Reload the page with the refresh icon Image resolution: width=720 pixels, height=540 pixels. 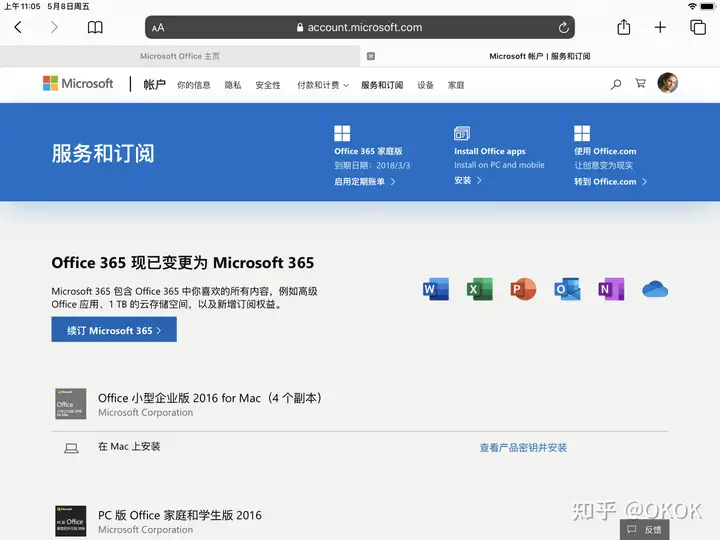coord(563,28)
